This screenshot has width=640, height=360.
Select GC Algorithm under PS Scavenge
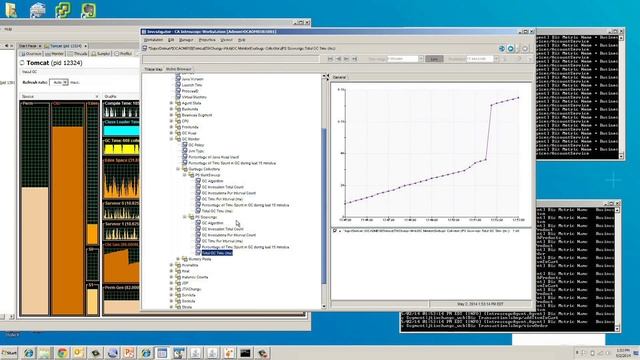(213, 223)
